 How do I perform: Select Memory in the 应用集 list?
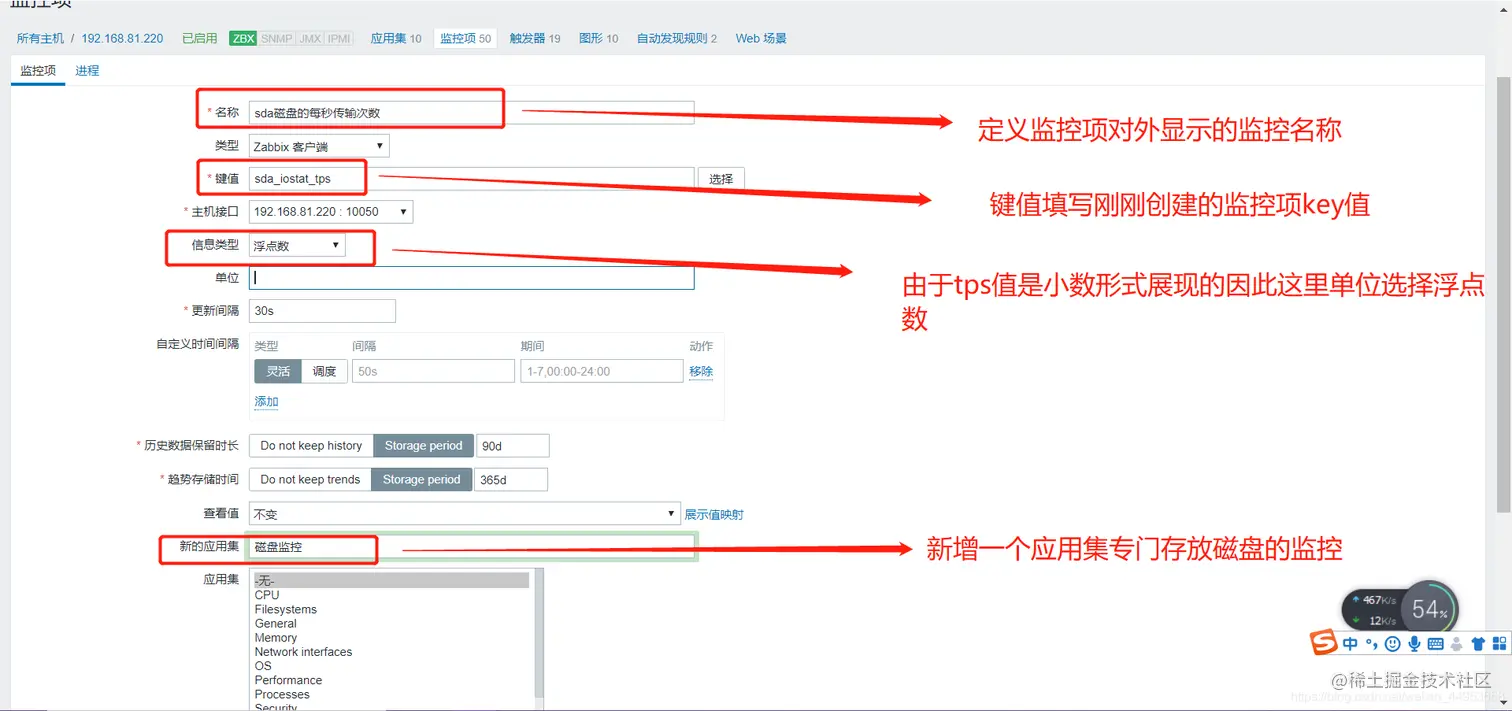pyautogui.click(x=391, y=638)
